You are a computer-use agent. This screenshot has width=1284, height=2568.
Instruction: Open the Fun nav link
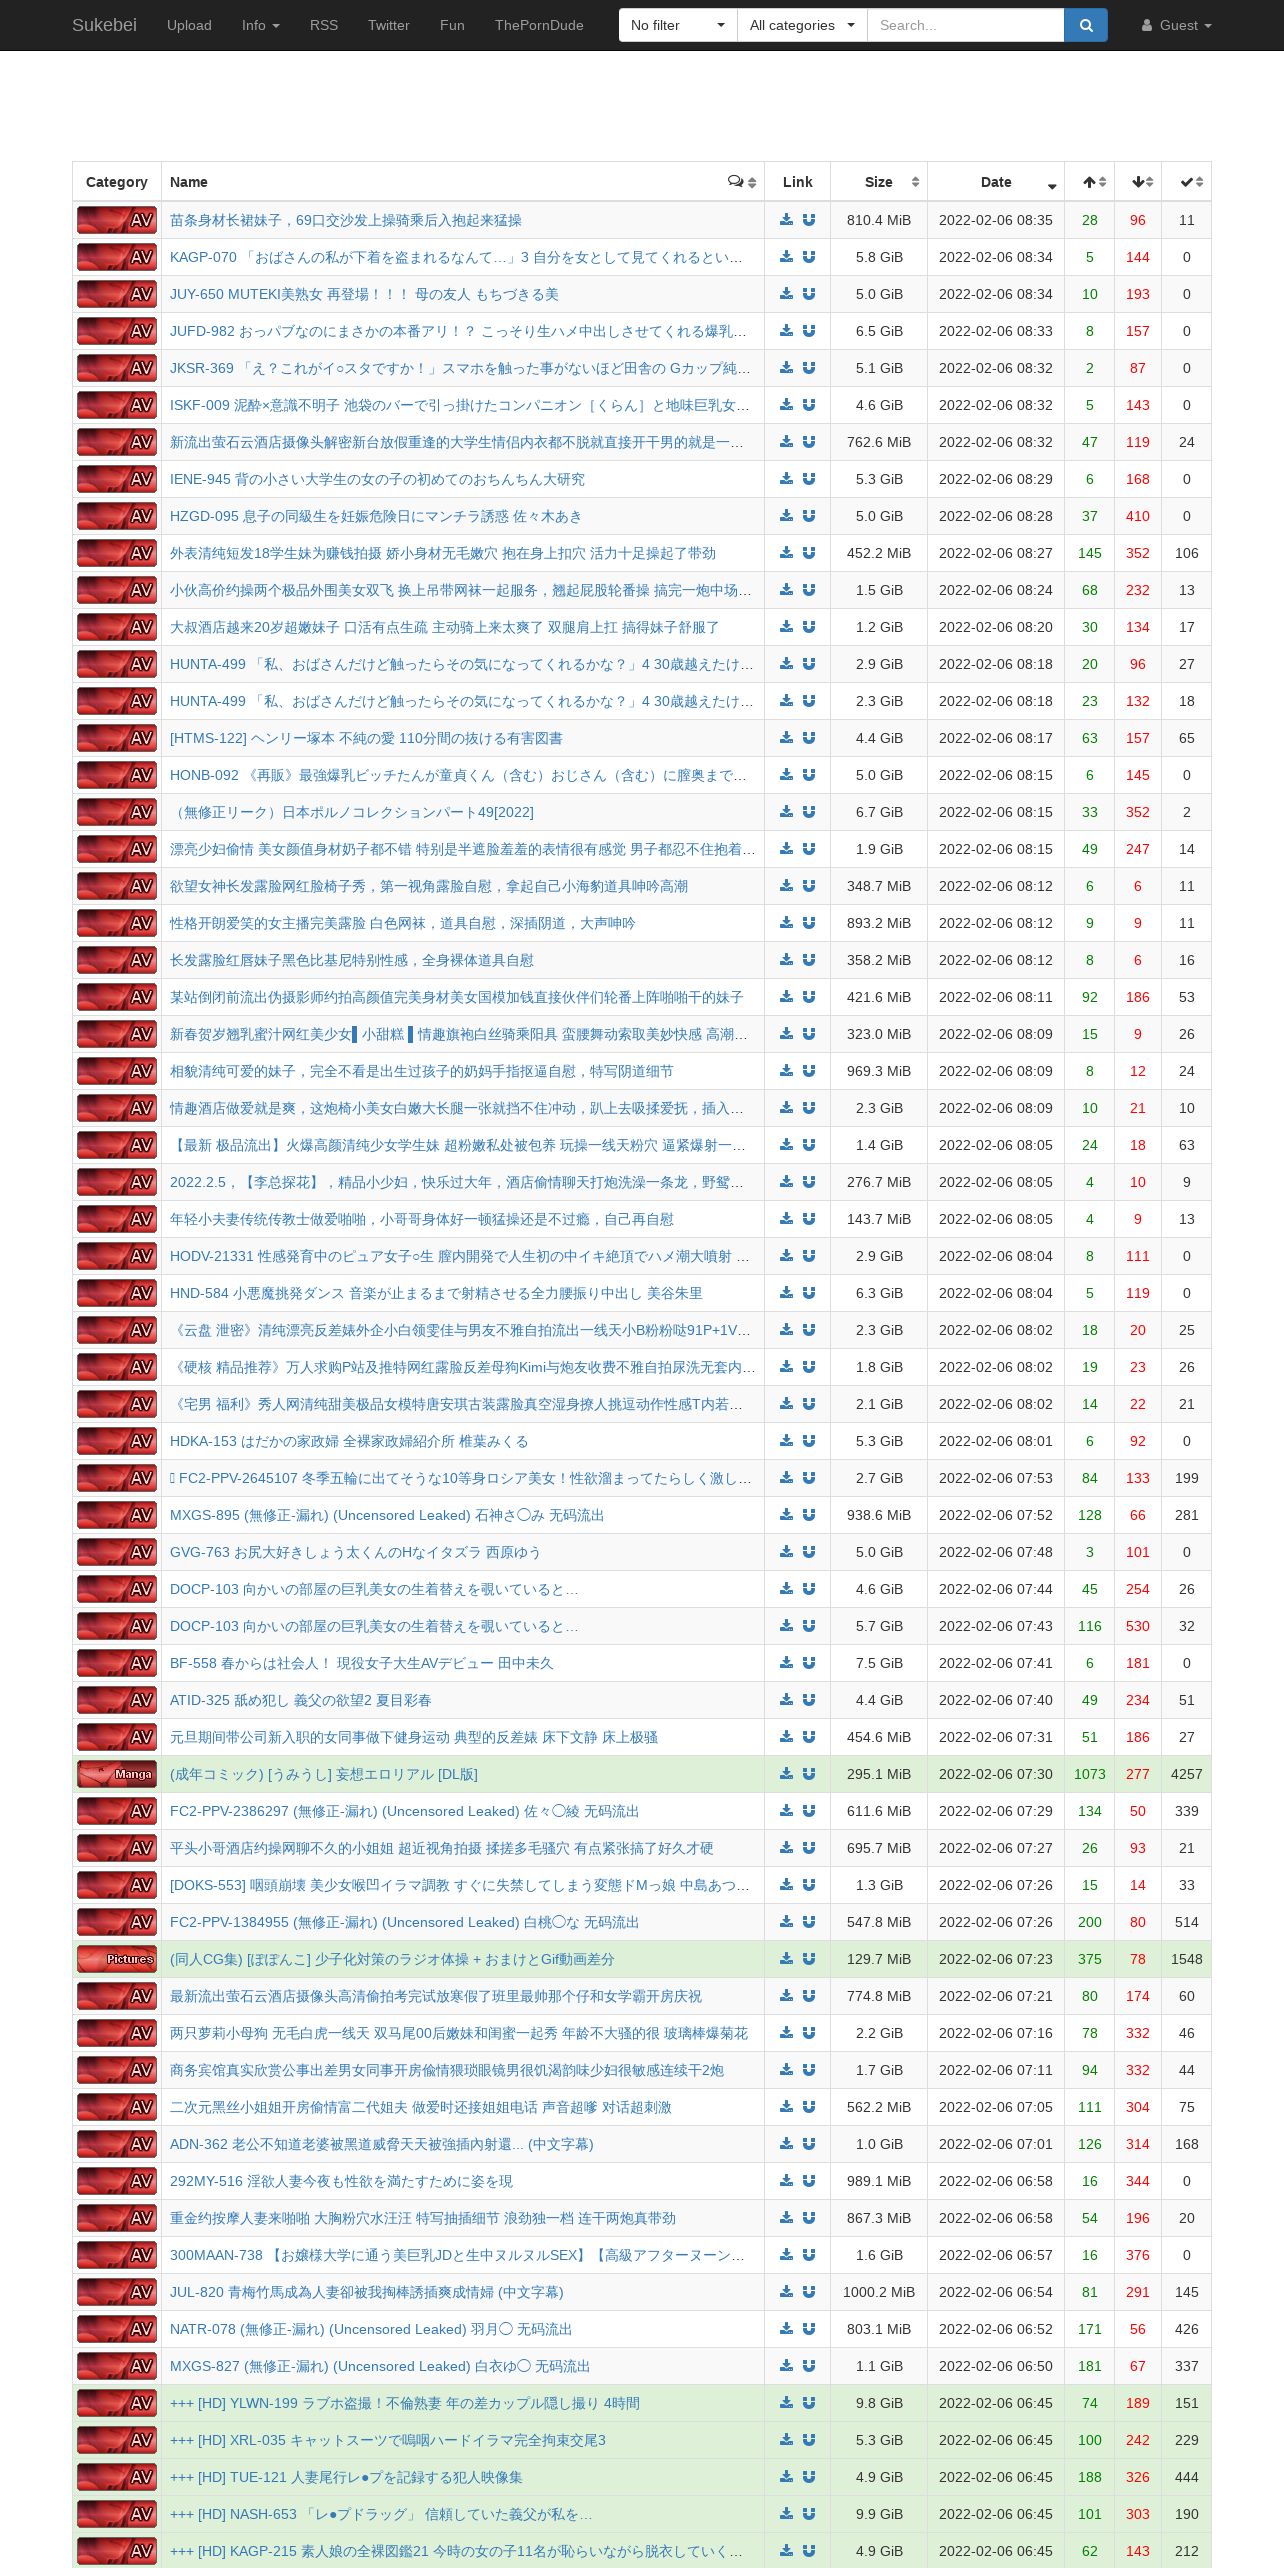pyautogui.click(x=452, y=25)
